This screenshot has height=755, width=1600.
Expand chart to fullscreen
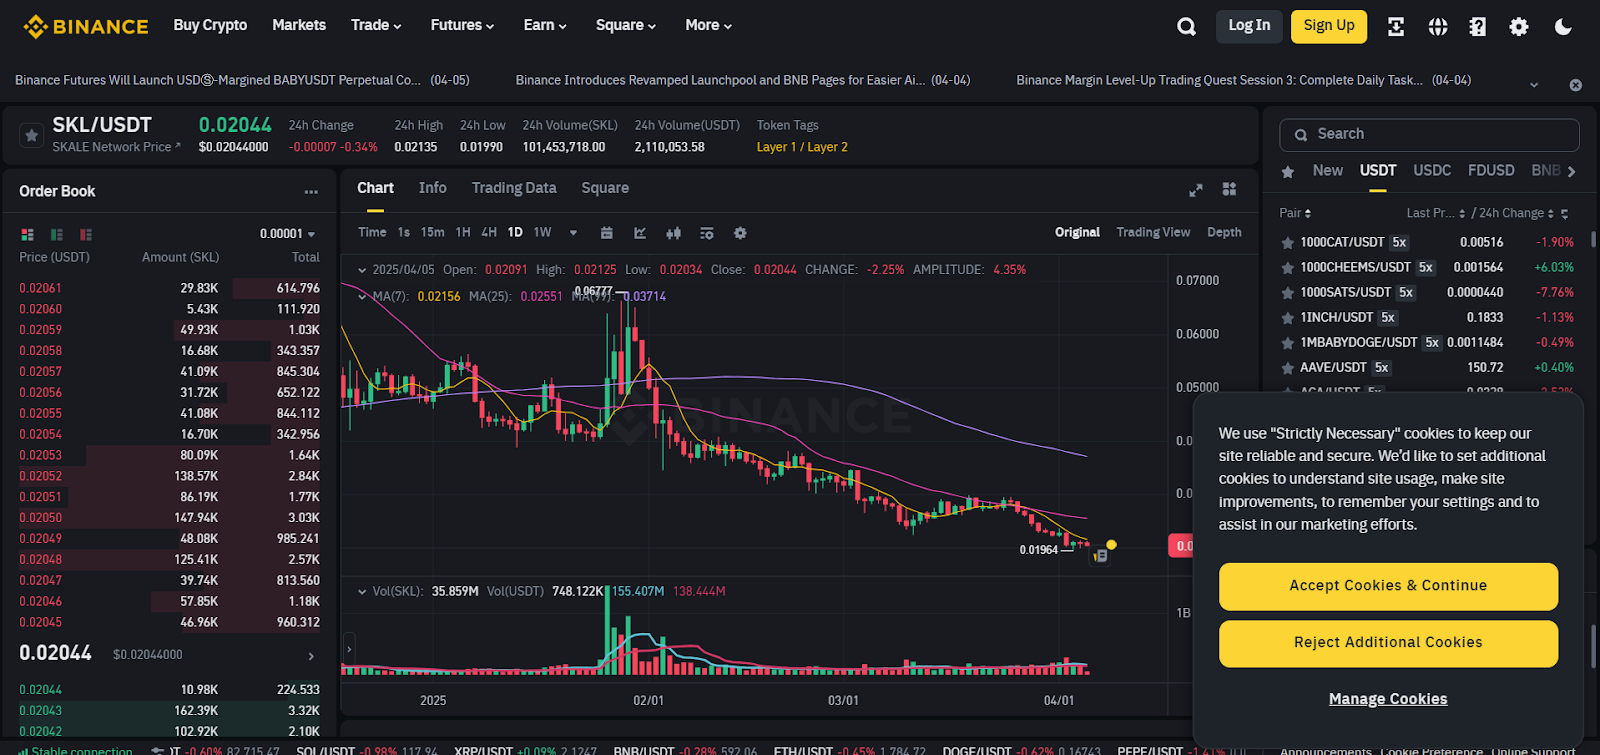[1195, 189]
